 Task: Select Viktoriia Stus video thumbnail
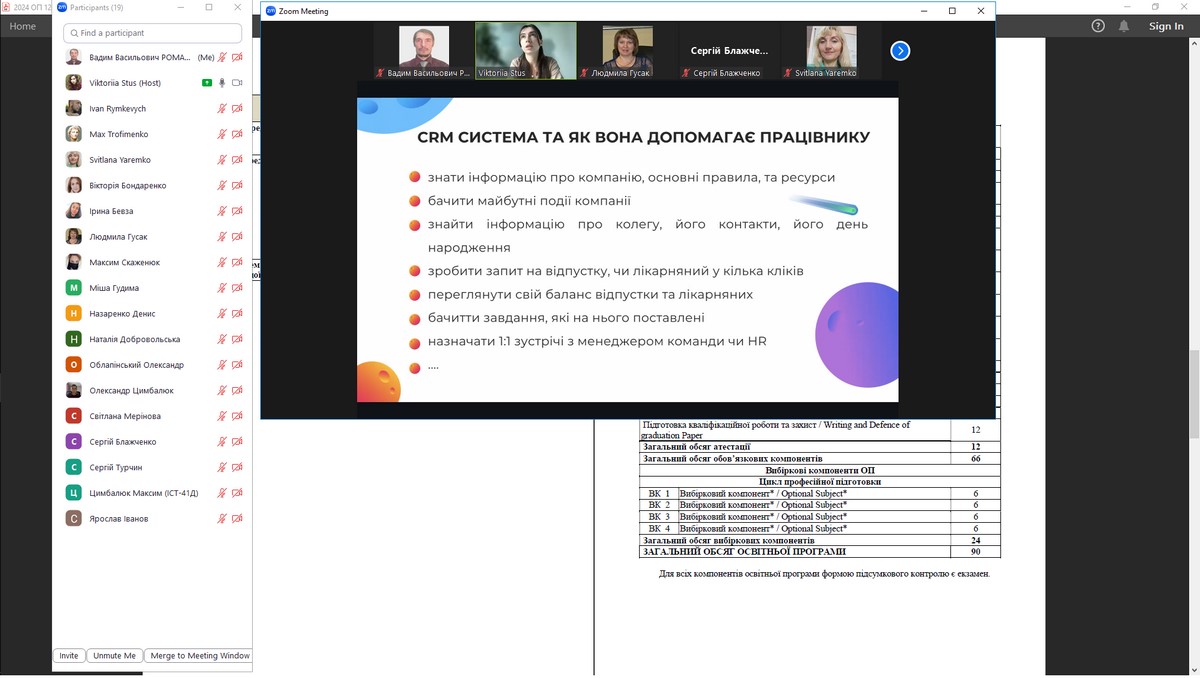click(x=526, y=50)
